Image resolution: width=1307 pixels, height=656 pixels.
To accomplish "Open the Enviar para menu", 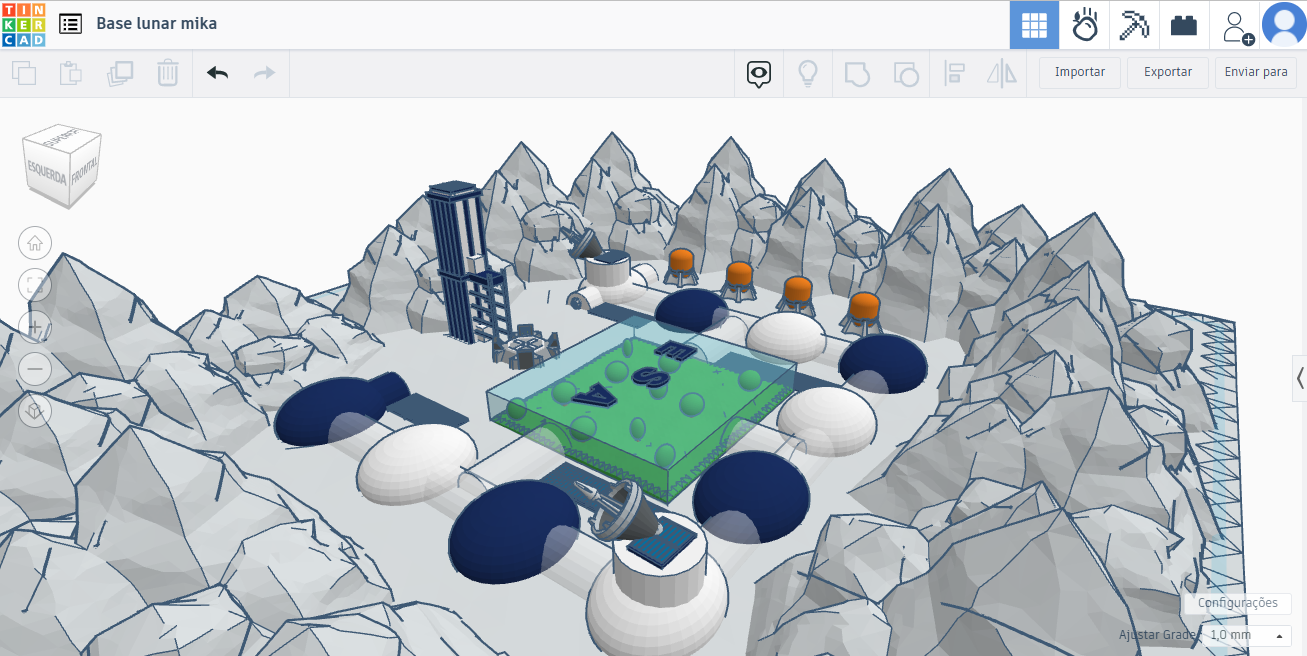I will [x=1255, y=73].
